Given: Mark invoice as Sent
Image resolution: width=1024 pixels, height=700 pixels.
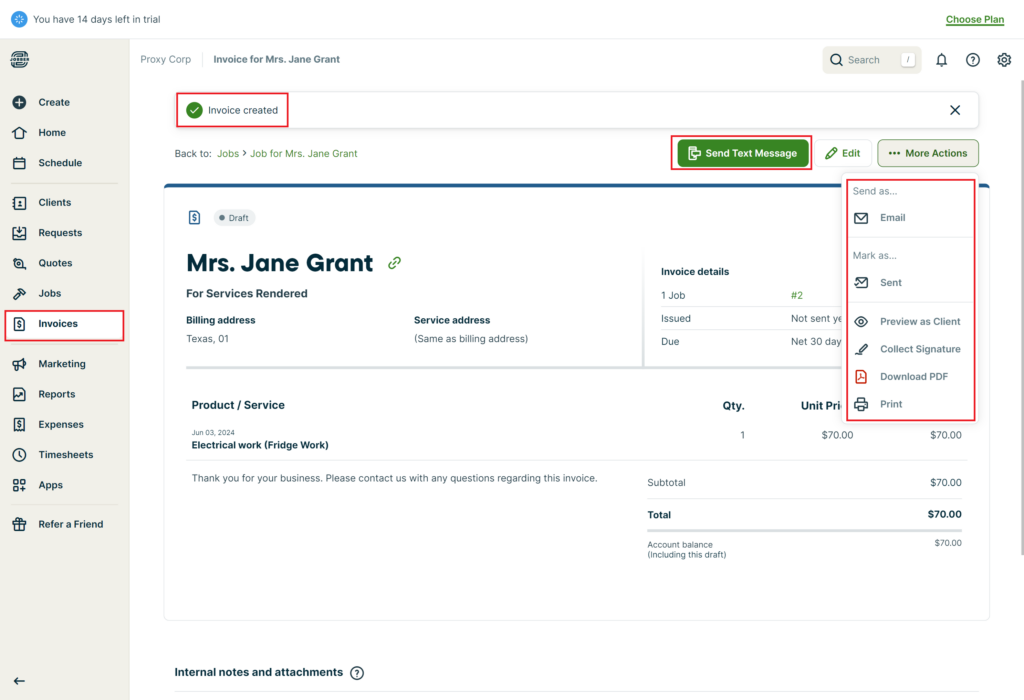Looking at the screenshot, I should (910, 283).
